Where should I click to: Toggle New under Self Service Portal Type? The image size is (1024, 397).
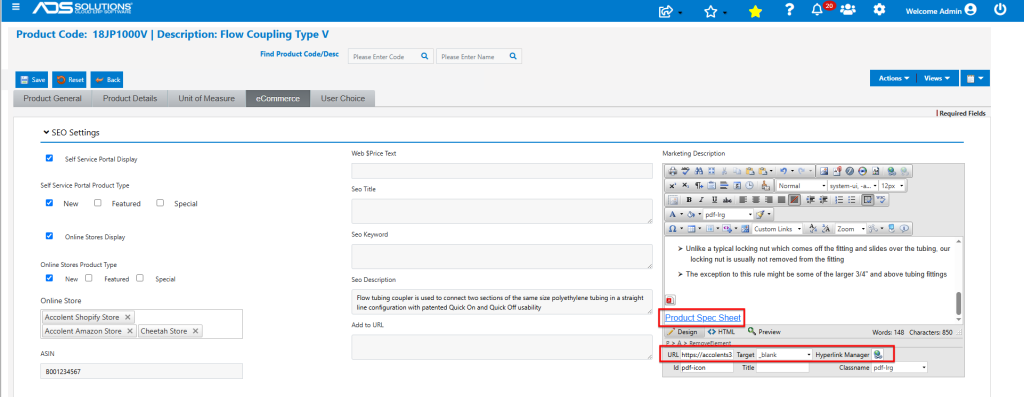pos(50,203)
